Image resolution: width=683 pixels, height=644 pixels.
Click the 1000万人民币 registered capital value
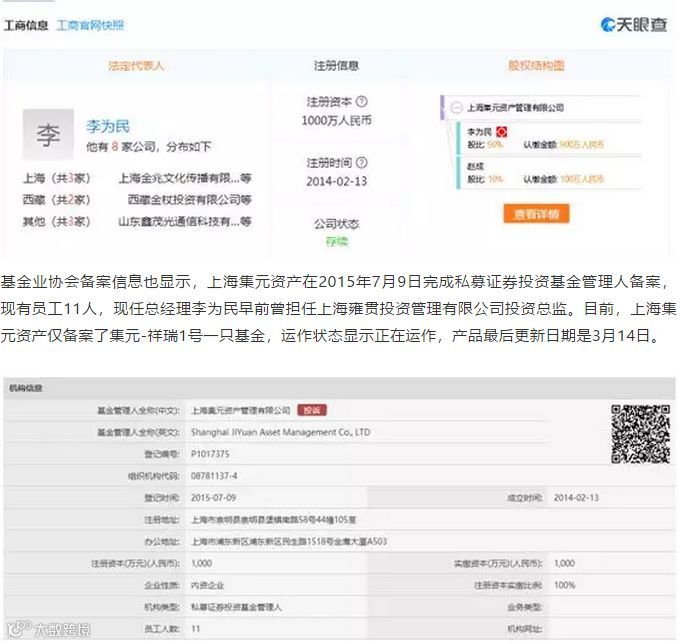[x=336, y=120]
